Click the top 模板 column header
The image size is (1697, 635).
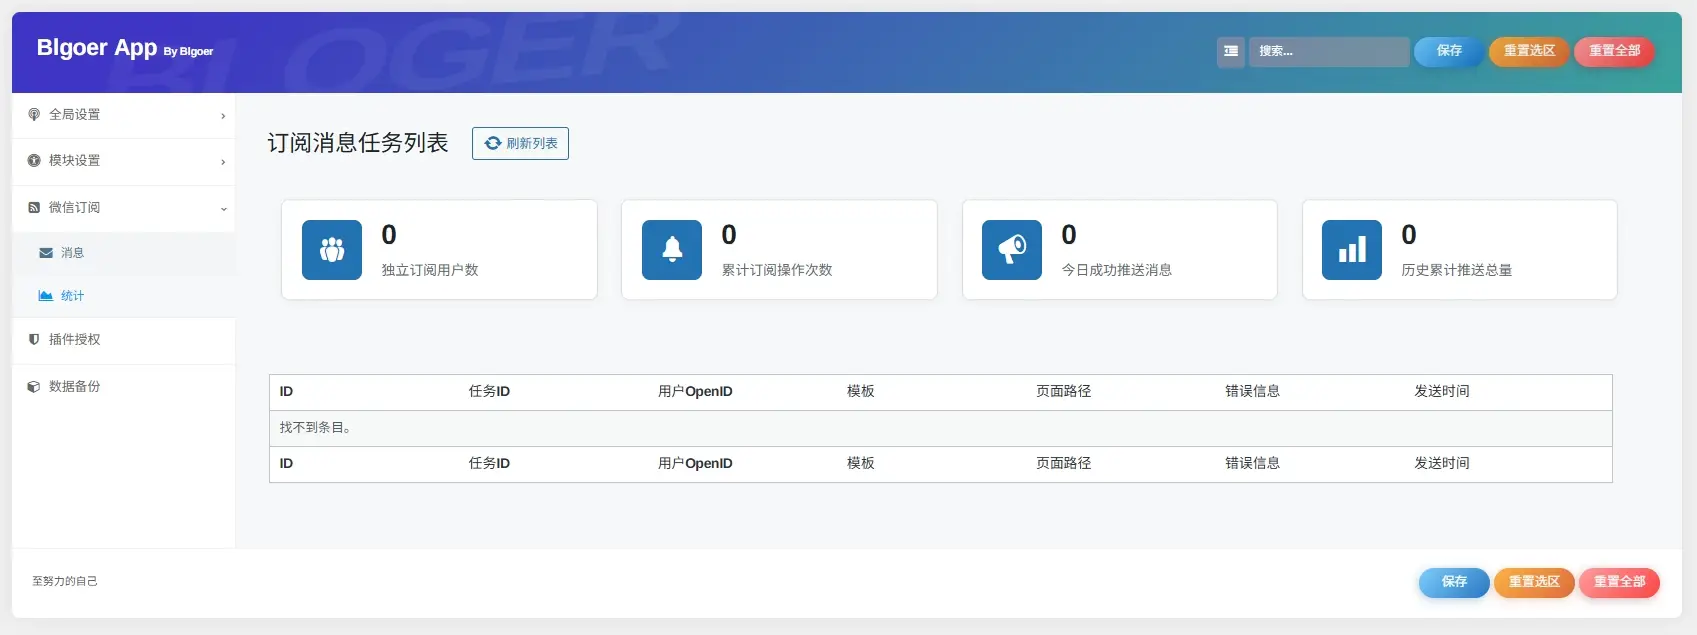pos(860,392)
